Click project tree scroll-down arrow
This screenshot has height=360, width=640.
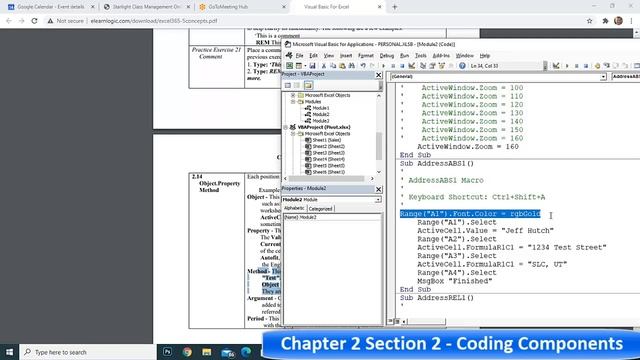pos(379,172)
